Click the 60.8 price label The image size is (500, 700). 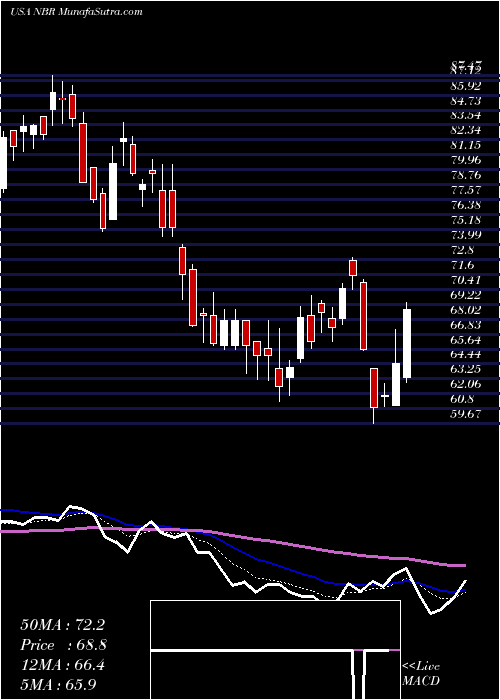463,399
